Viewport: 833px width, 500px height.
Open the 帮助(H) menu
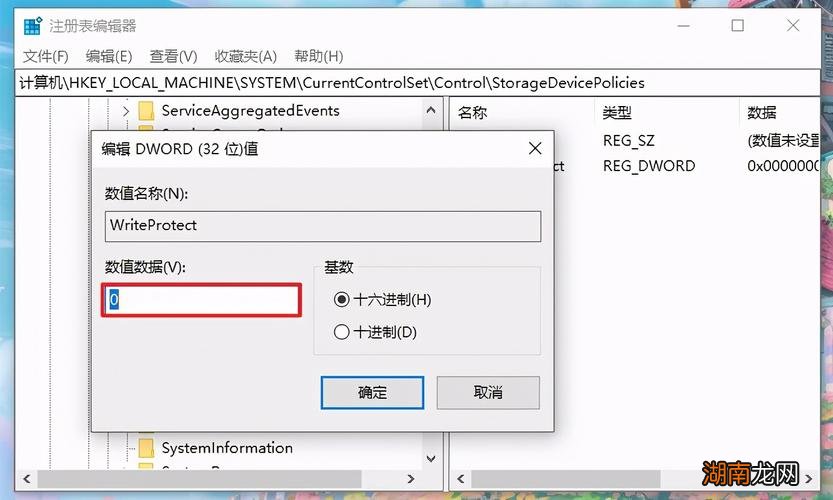pos(319,56)
